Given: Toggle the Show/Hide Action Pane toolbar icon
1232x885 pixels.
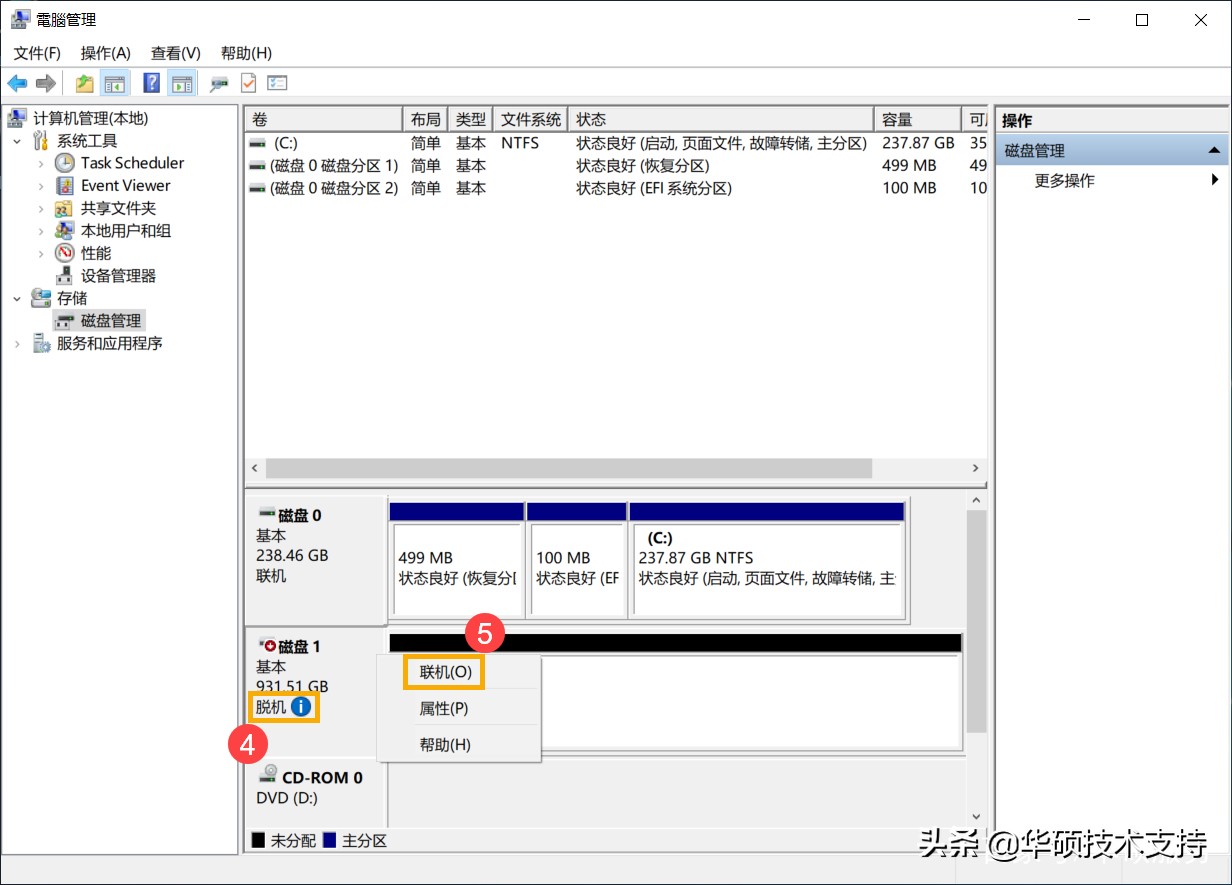Looking at the screenshot, I should tap(183, 83).
